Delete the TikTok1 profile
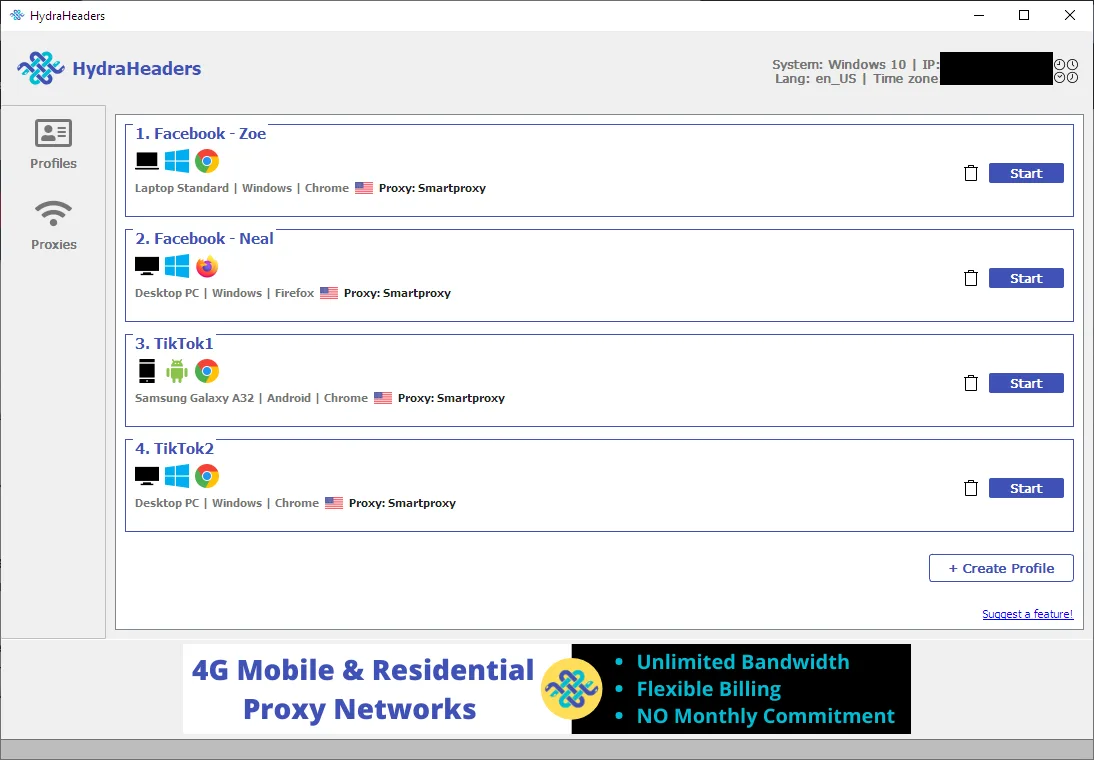 [971, 383]
